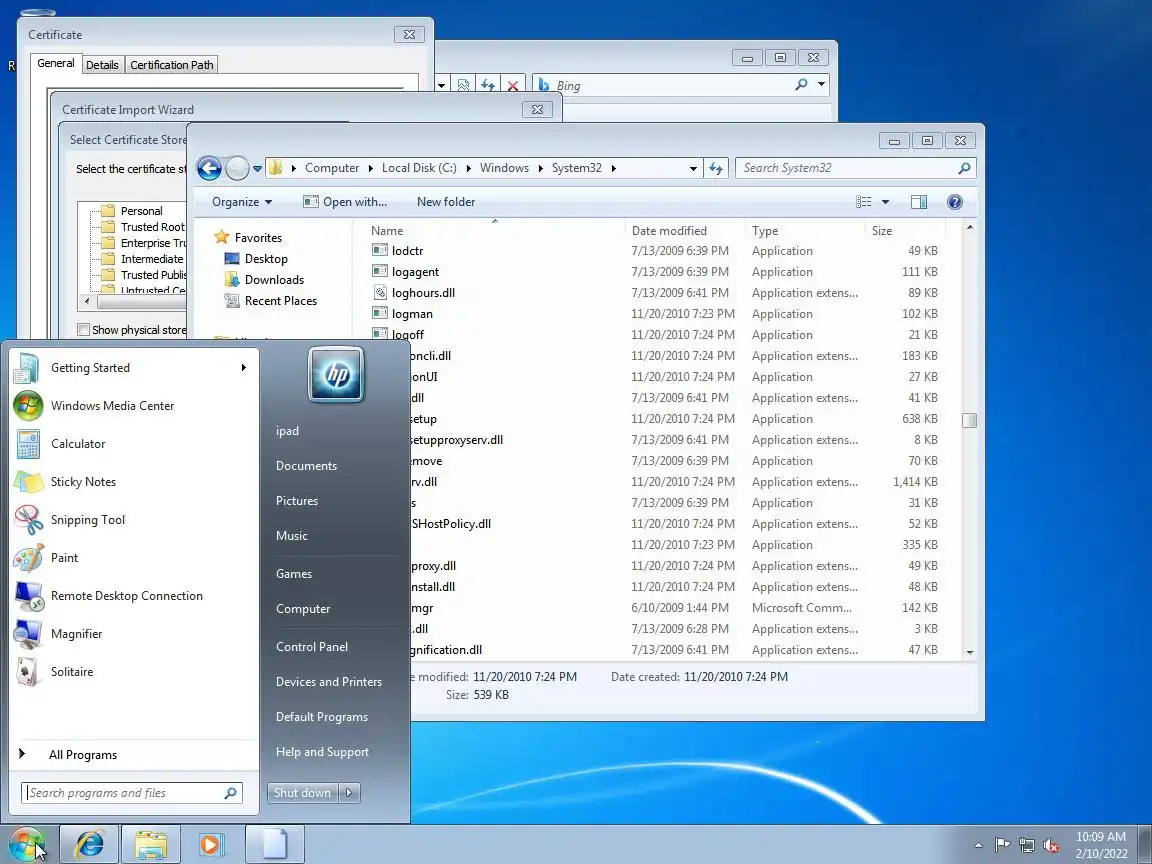The image size is (1152, 864).
Task: Click the search magnifier in System32 box
Action: [x=964, y=168]
